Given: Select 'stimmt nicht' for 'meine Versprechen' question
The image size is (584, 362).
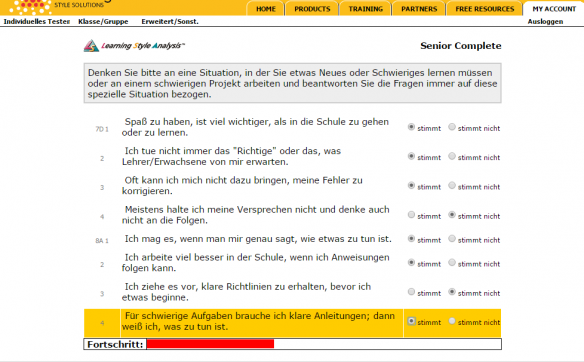Looking at the screenshot, I should click(452, 215).
